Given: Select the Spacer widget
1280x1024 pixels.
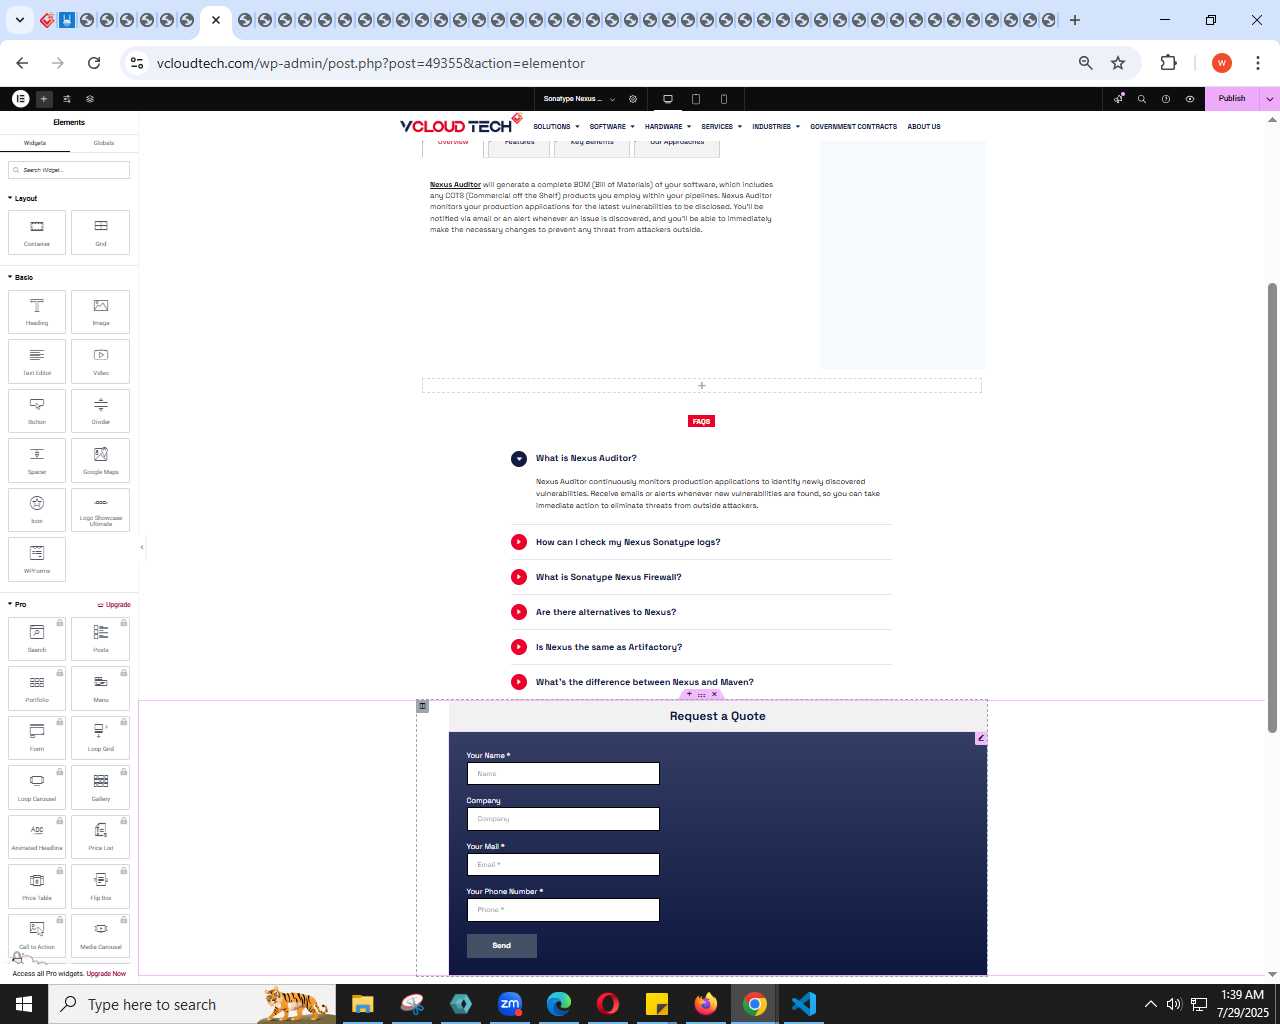Looking at the screenshot, I should pos(37,460).
